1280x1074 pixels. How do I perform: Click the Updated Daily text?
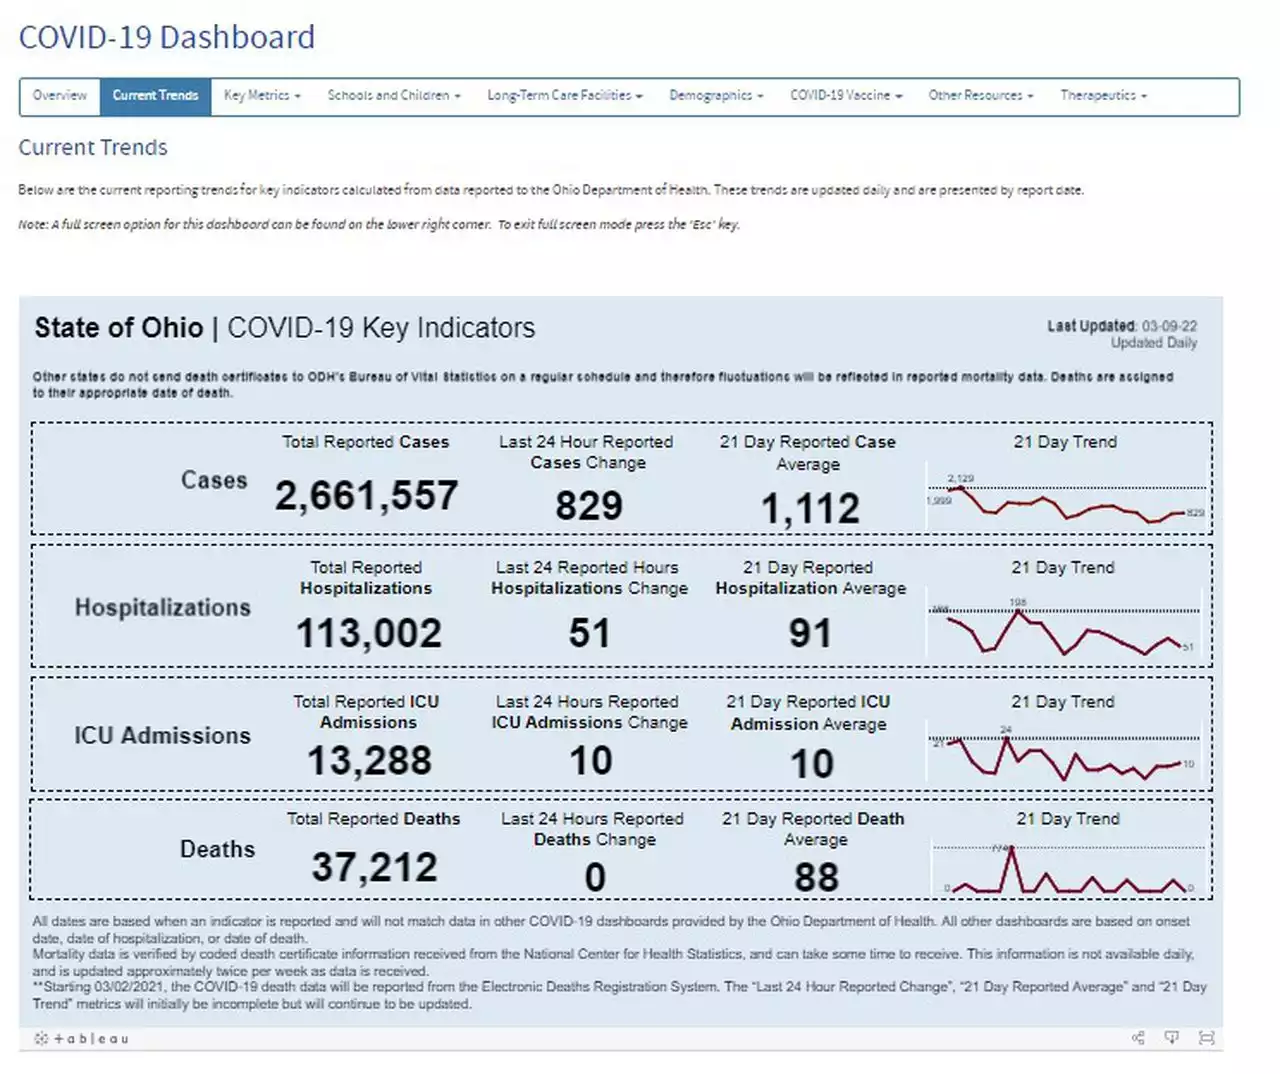click(1154, 343)
